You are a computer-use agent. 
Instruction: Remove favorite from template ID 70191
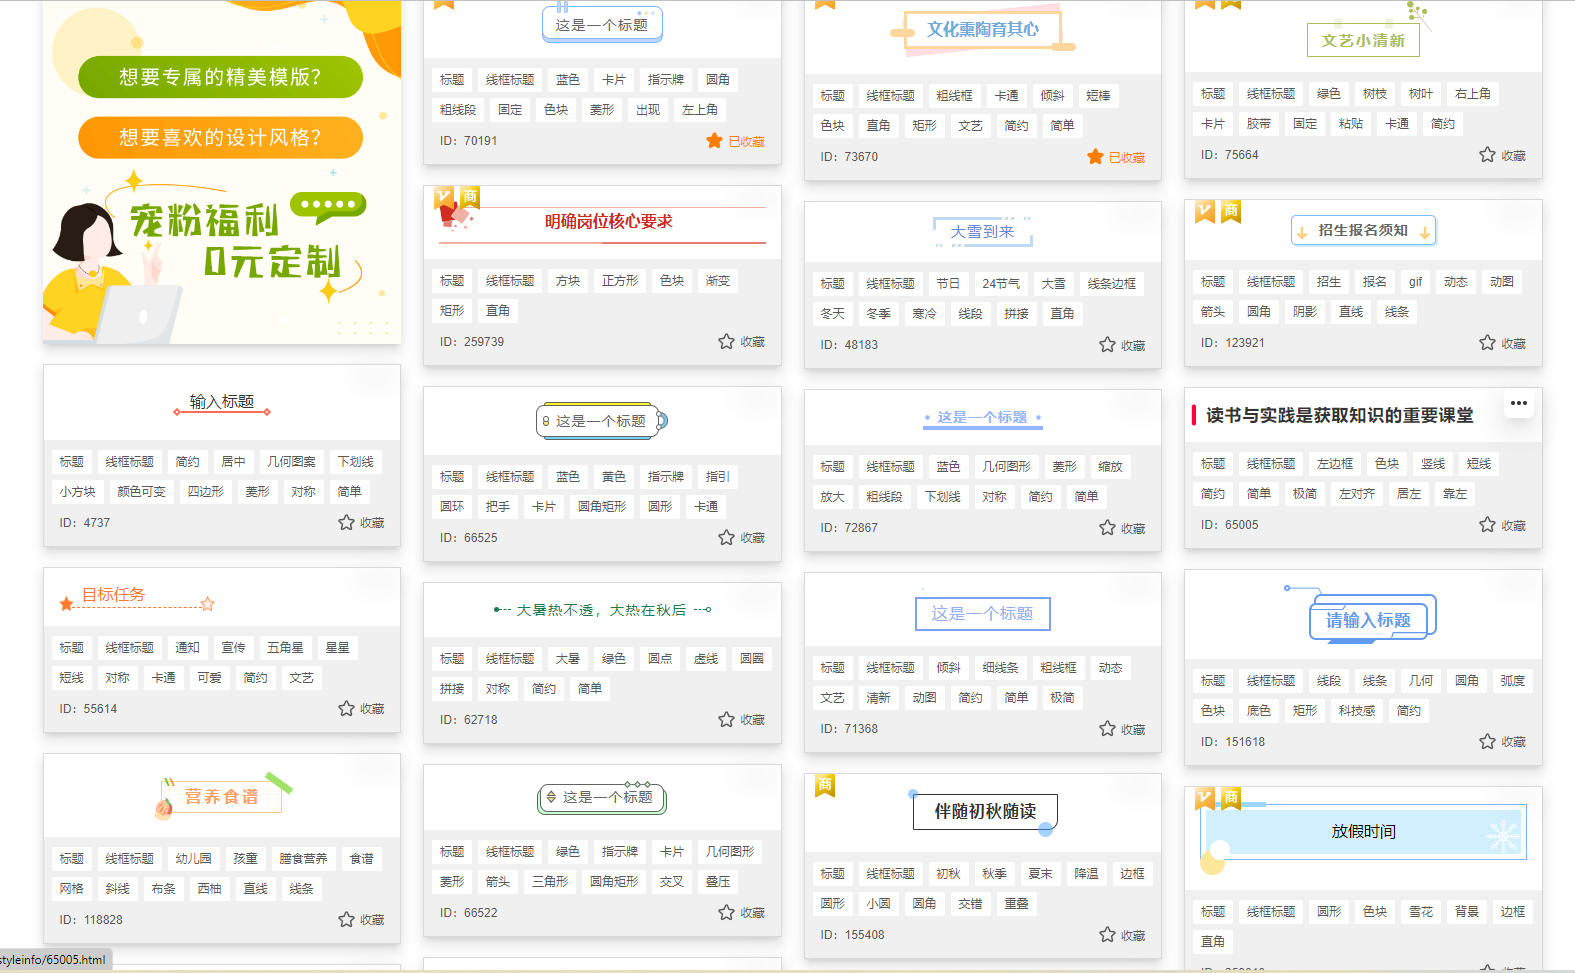point(715,141)
